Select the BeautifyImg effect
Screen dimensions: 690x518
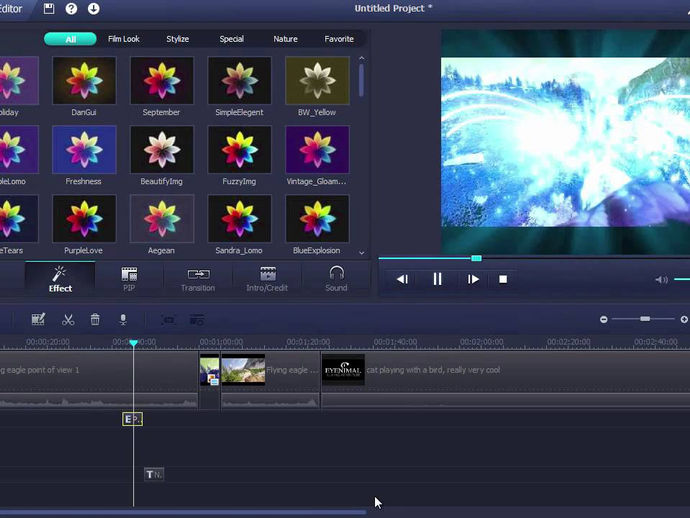(x=162, y=150)
